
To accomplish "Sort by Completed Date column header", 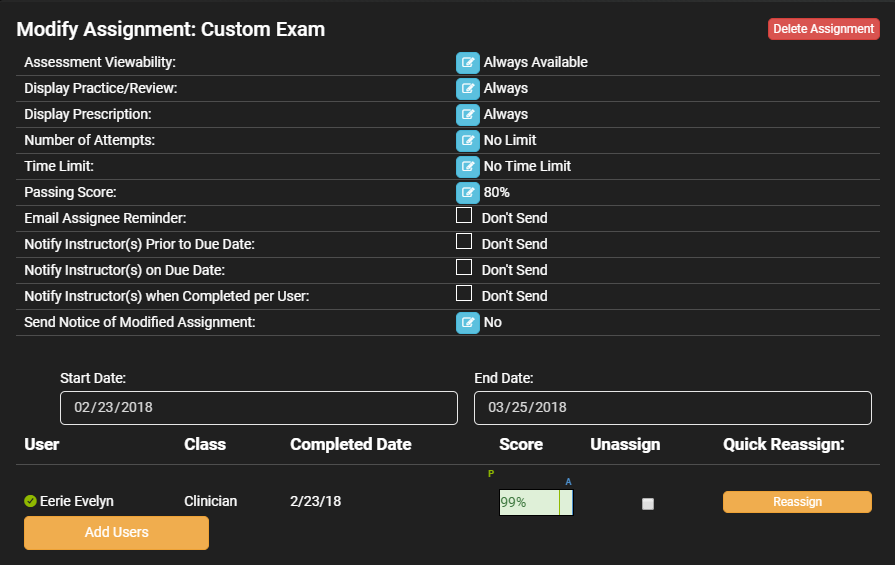I will click(x=350, y=444).
